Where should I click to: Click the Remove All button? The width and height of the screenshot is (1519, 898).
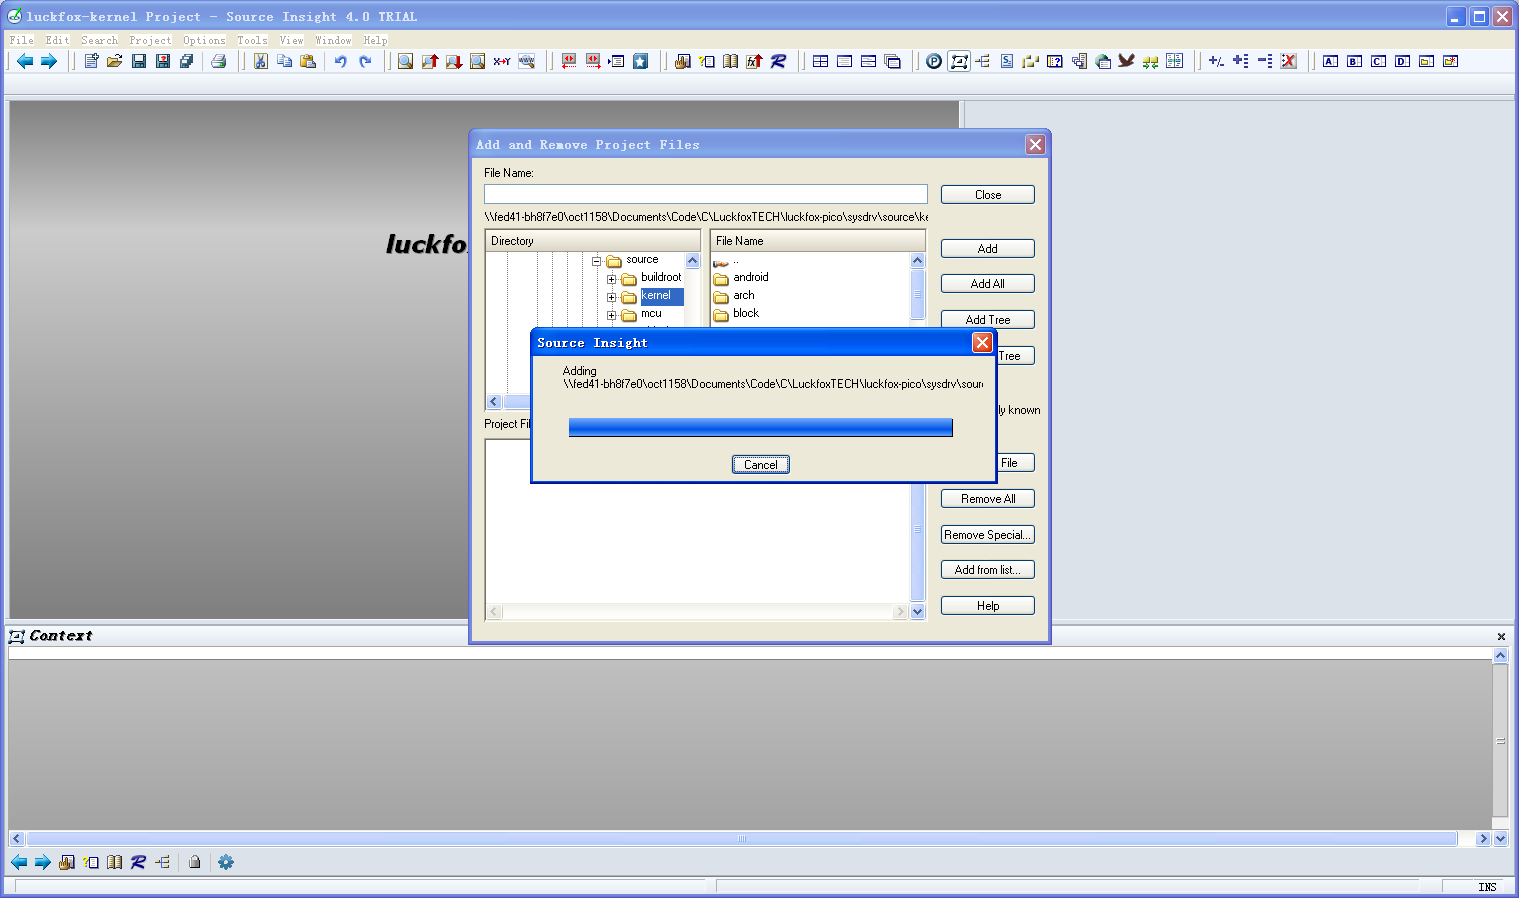(988, 499)
